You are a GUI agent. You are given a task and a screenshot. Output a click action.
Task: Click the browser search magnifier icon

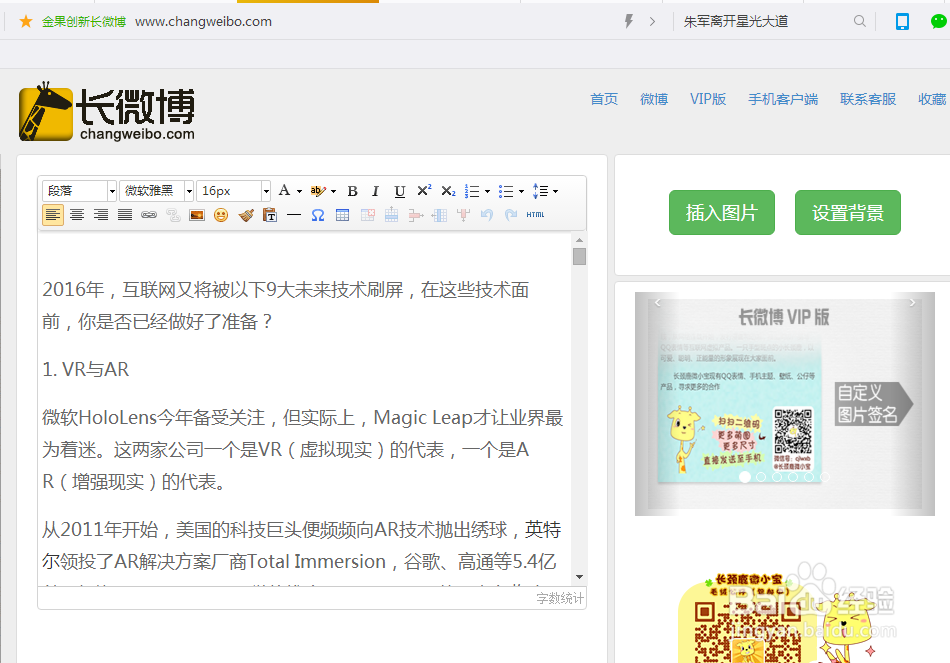[x=859, y=21]
